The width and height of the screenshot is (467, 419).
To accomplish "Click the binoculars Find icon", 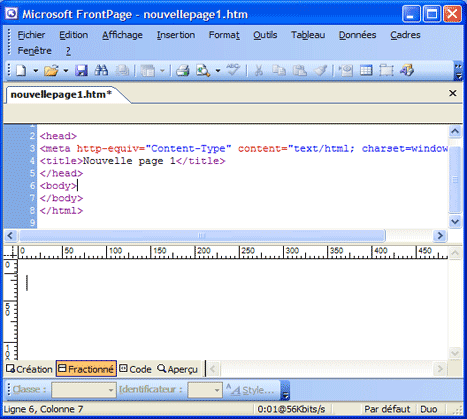I will (x=101, y=71).
